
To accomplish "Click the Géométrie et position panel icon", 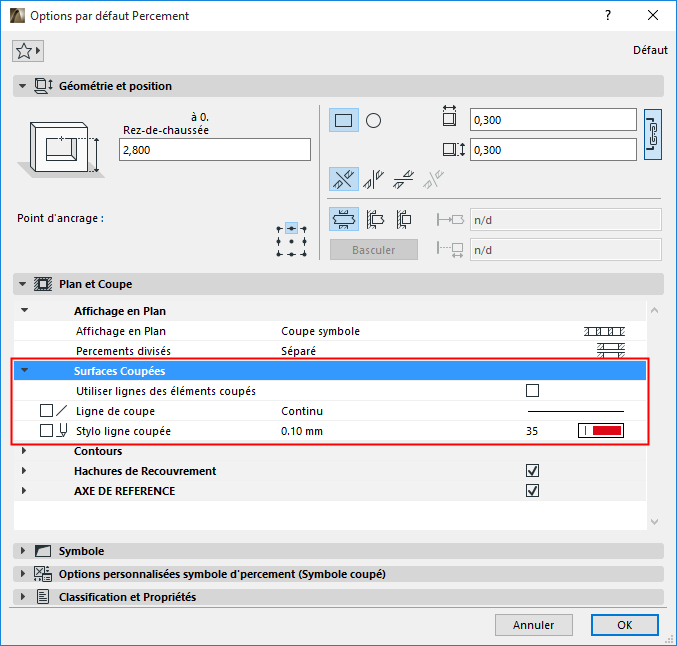I will click(43, 86).
